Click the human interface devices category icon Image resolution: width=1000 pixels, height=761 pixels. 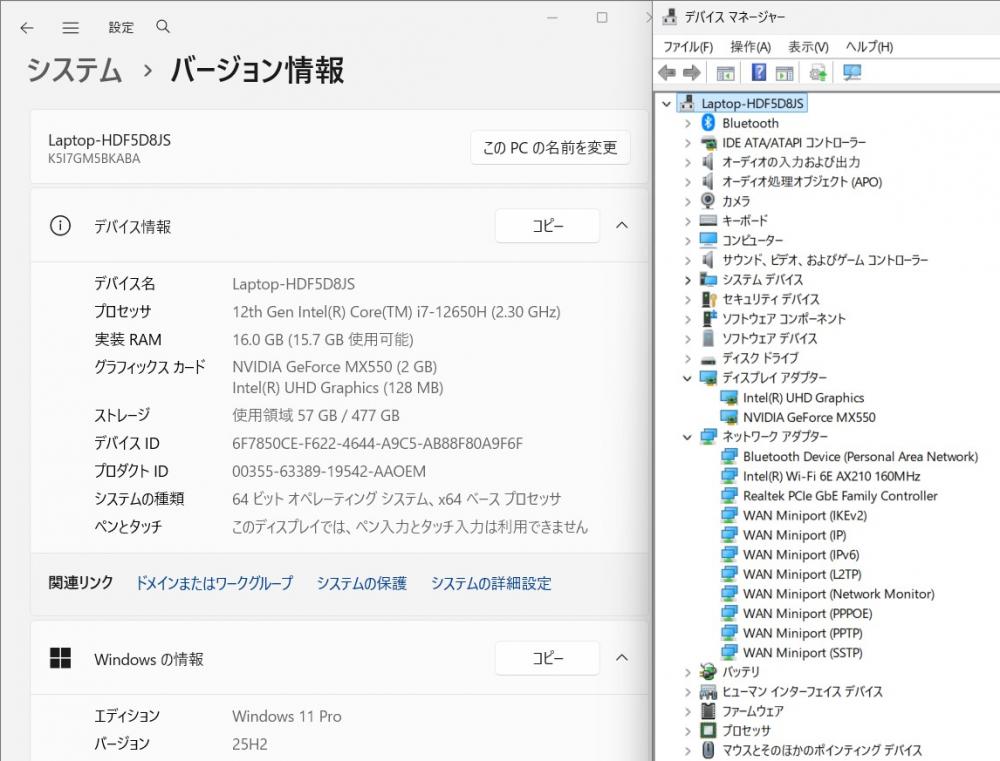[x=708, y=691]
